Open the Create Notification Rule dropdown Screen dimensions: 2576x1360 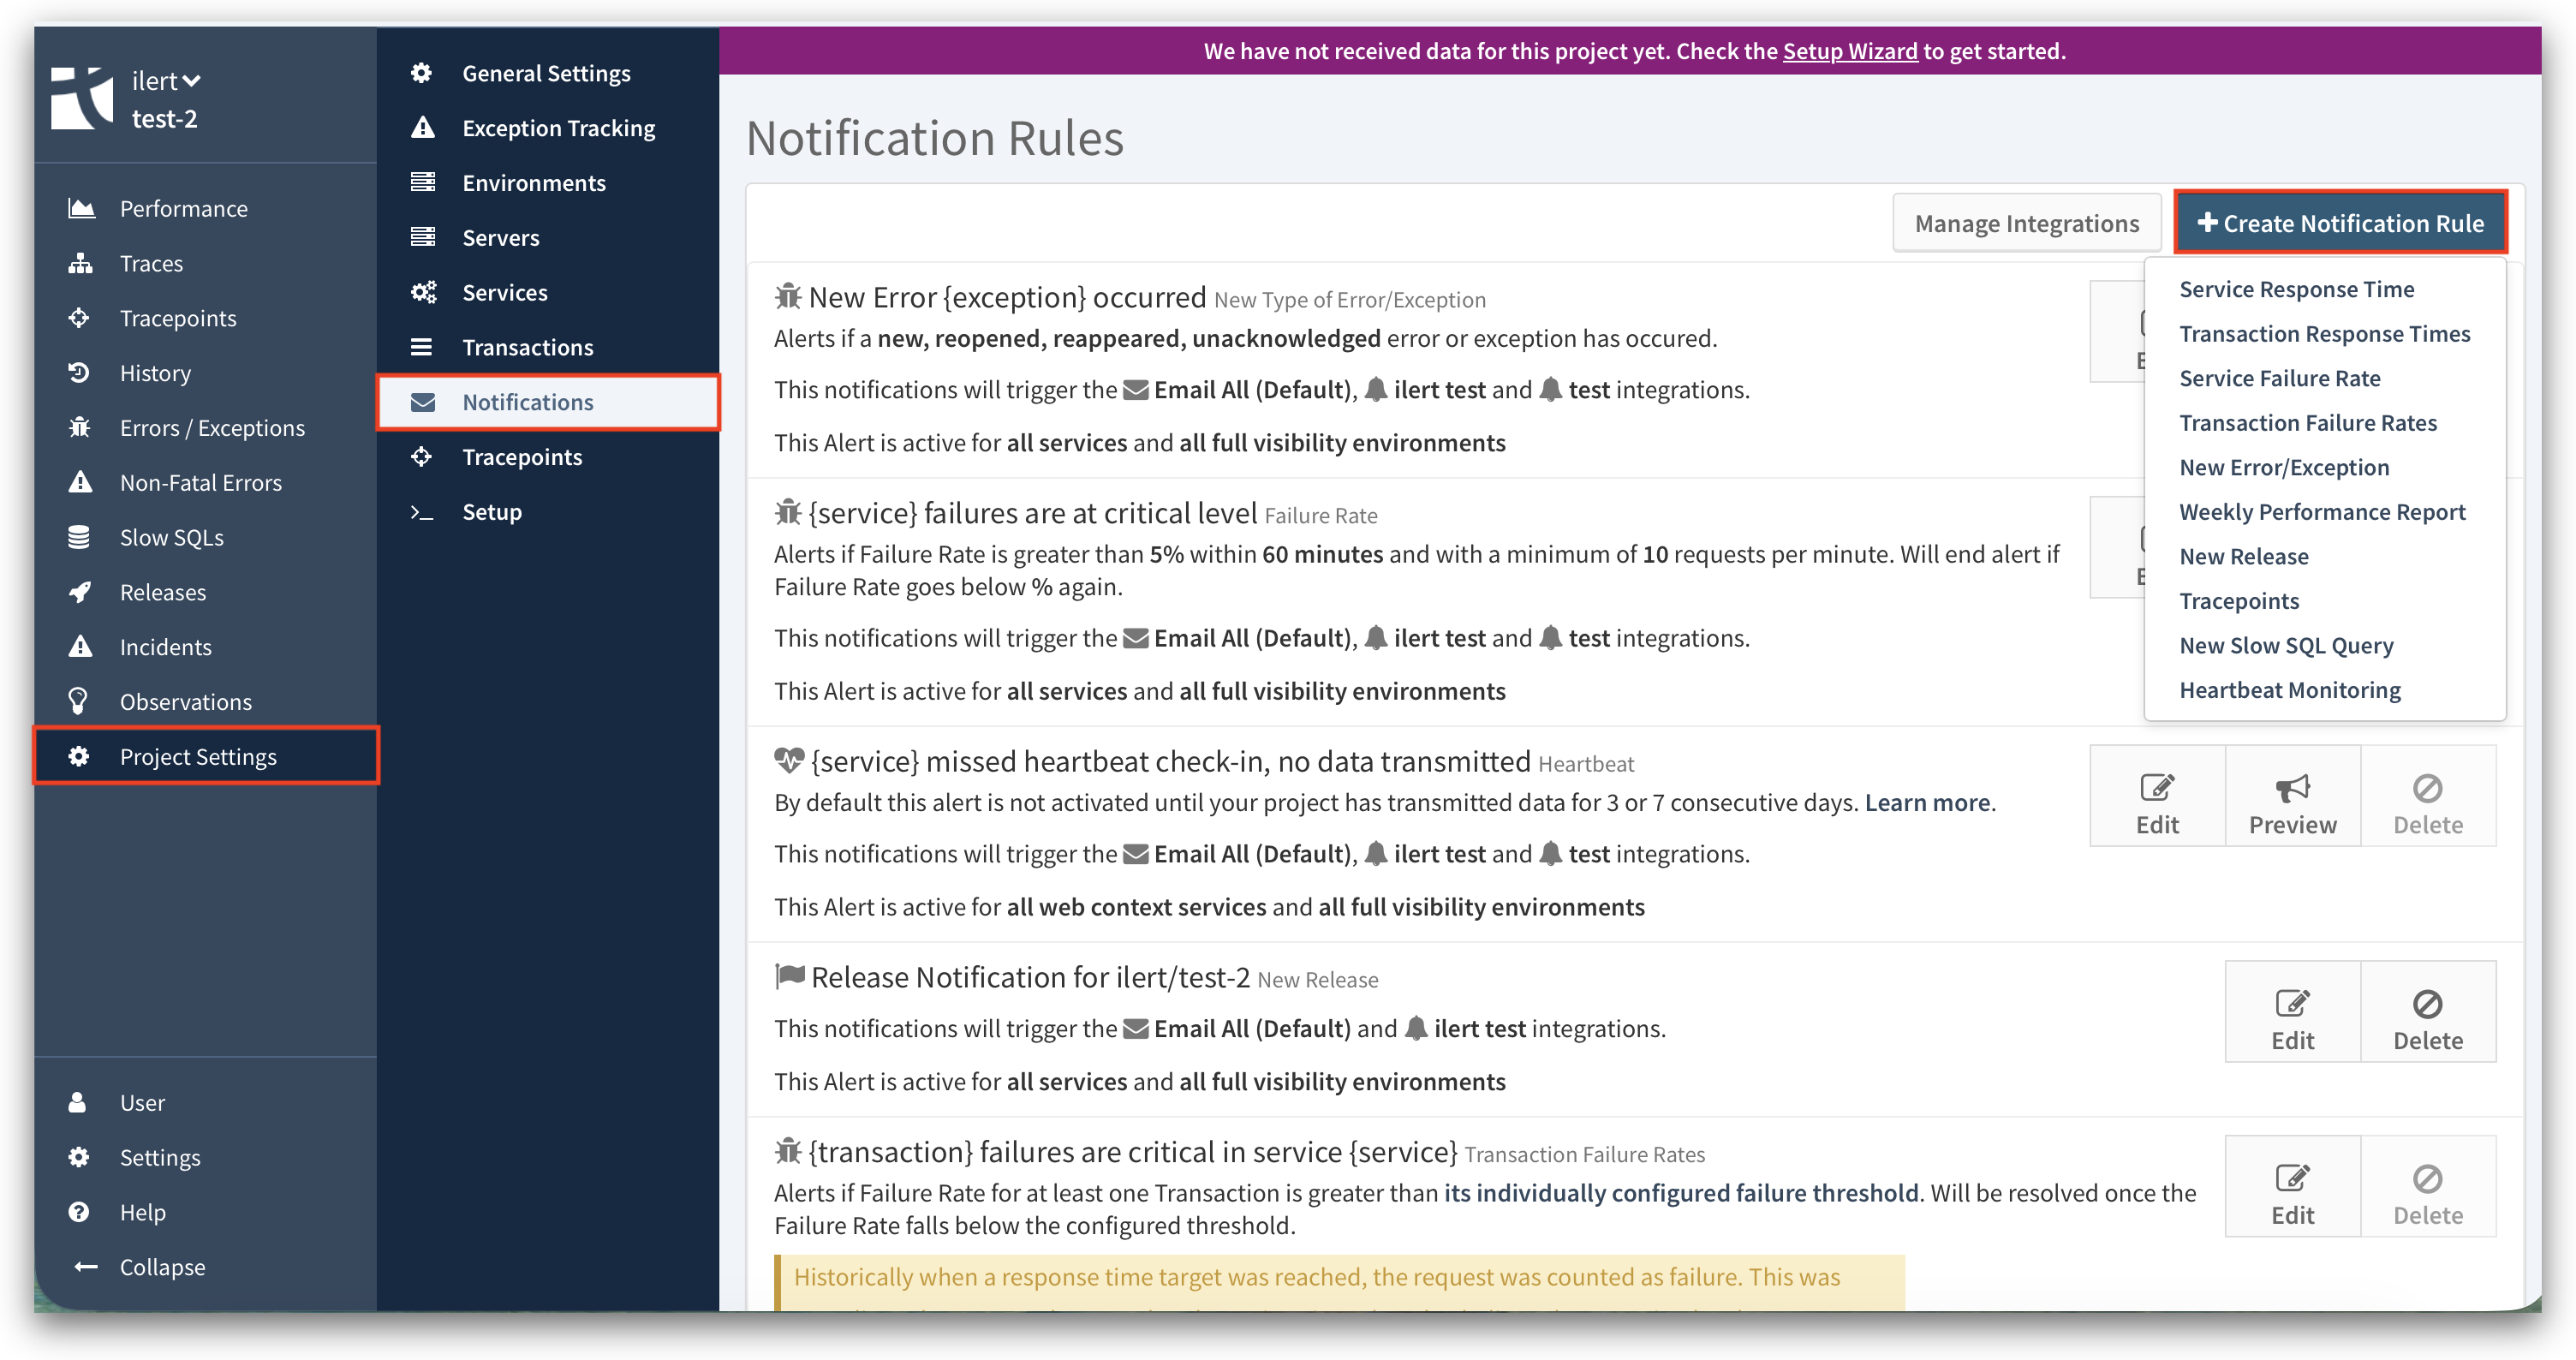(2340, 223)
